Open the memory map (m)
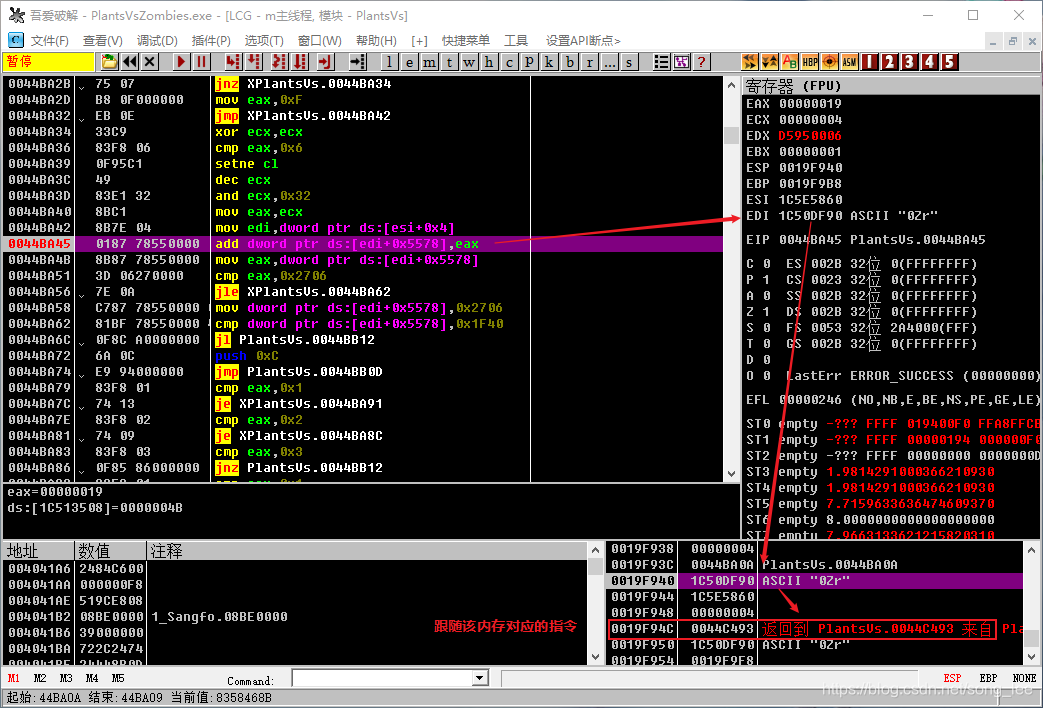 (x=429, y=62)
